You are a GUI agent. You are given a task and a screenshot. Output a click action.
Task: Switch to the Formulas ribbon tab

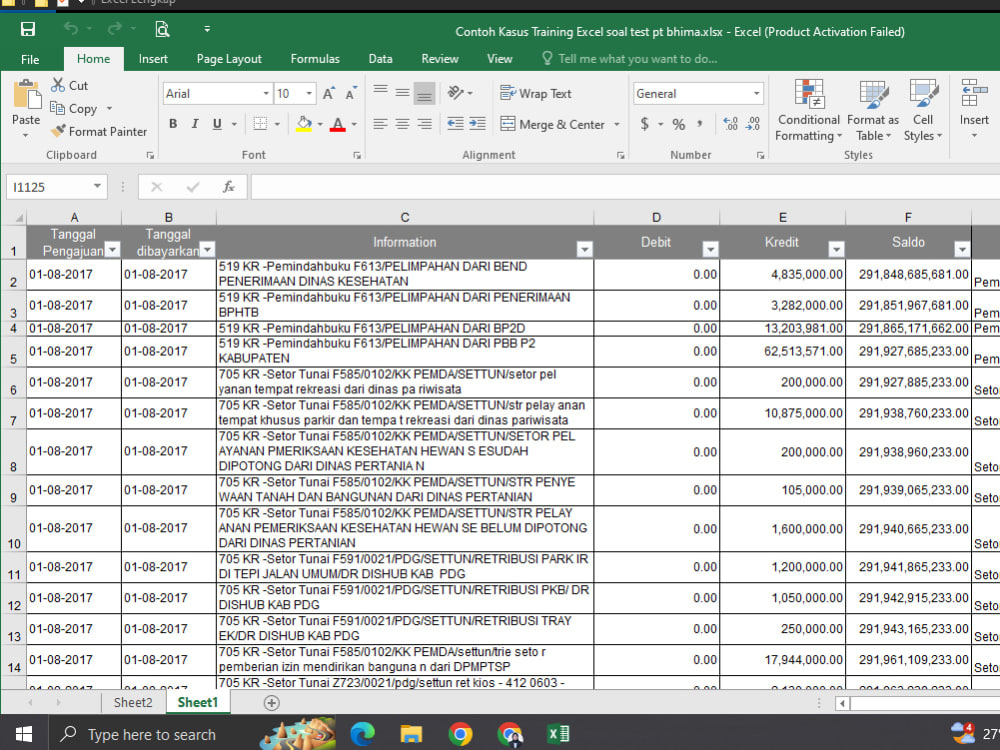315,59
